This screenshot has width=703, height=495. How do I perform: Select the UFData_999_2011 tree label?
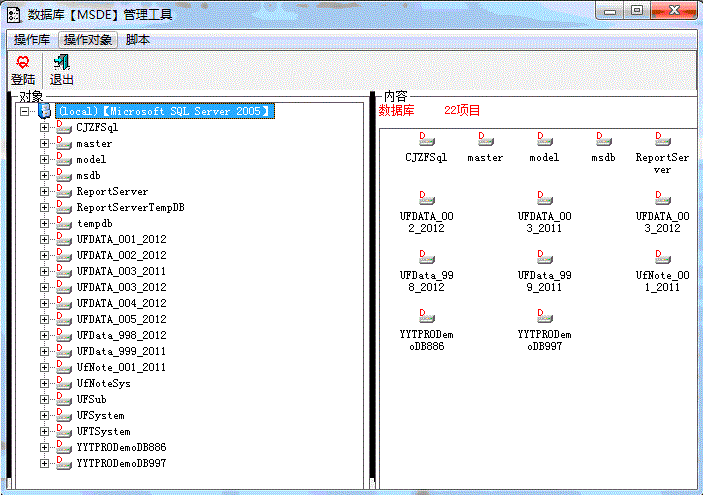(121, 352)
